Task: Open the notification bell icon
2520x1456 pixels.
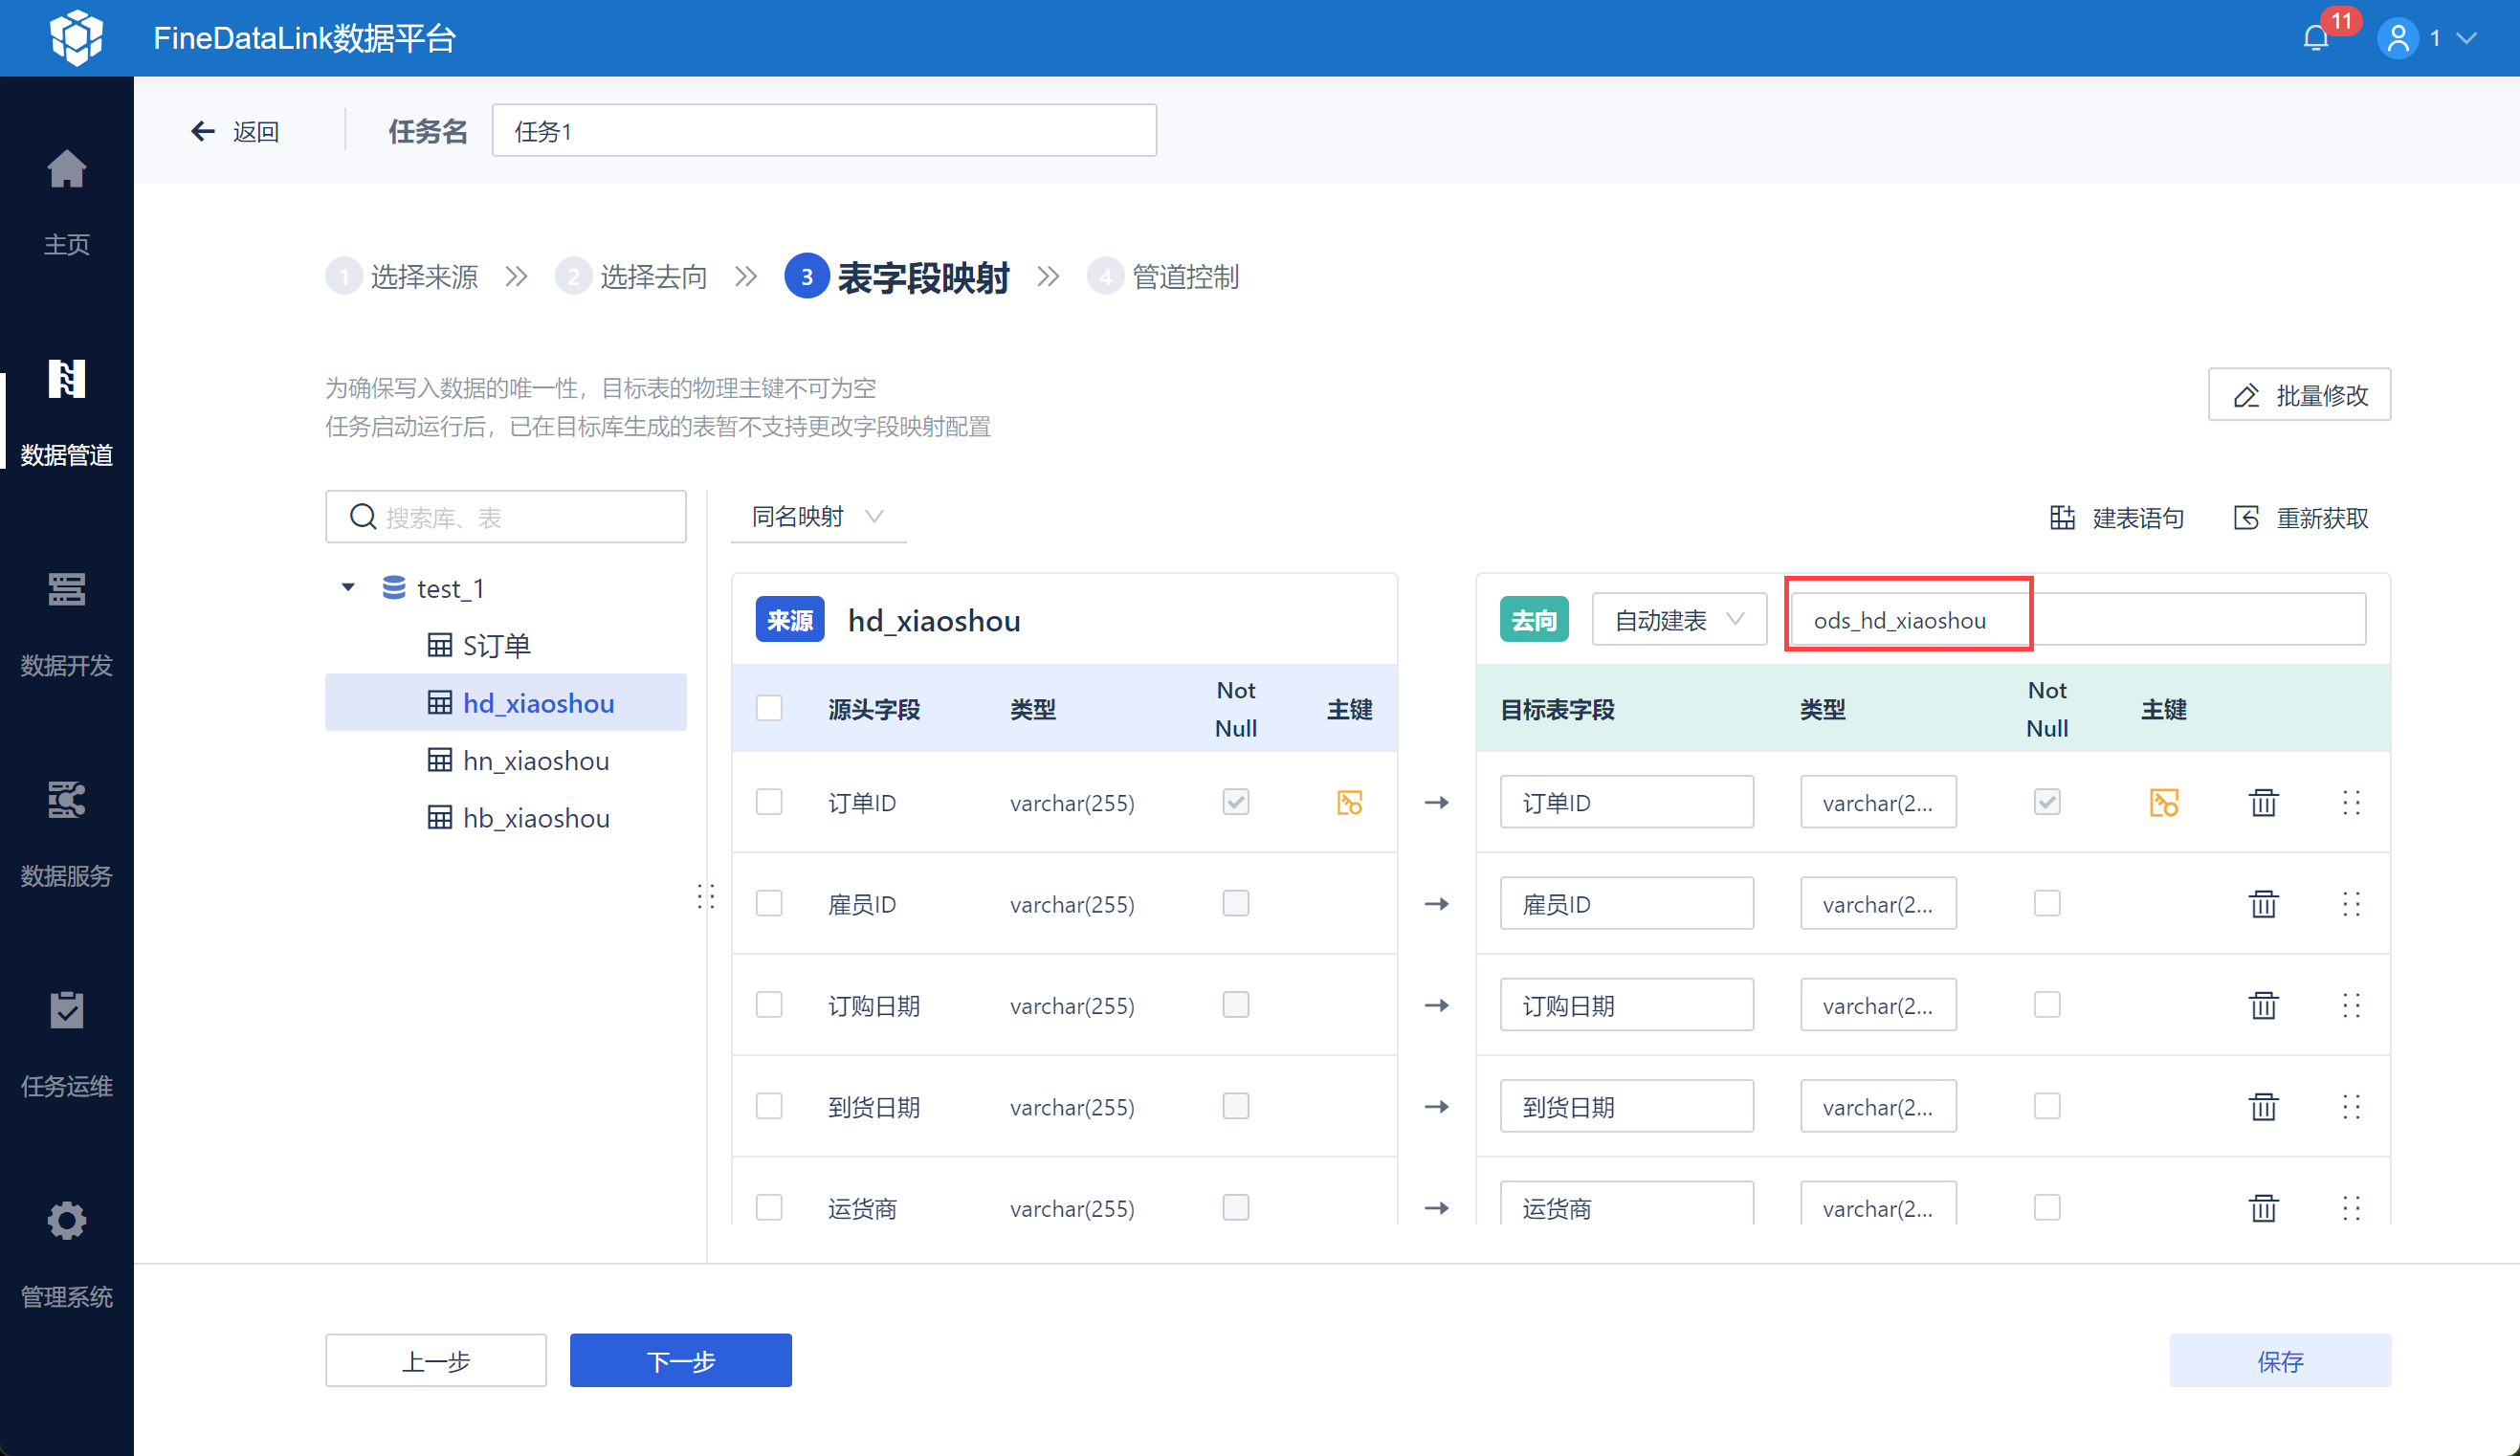Action: (x=2315, y=38)
